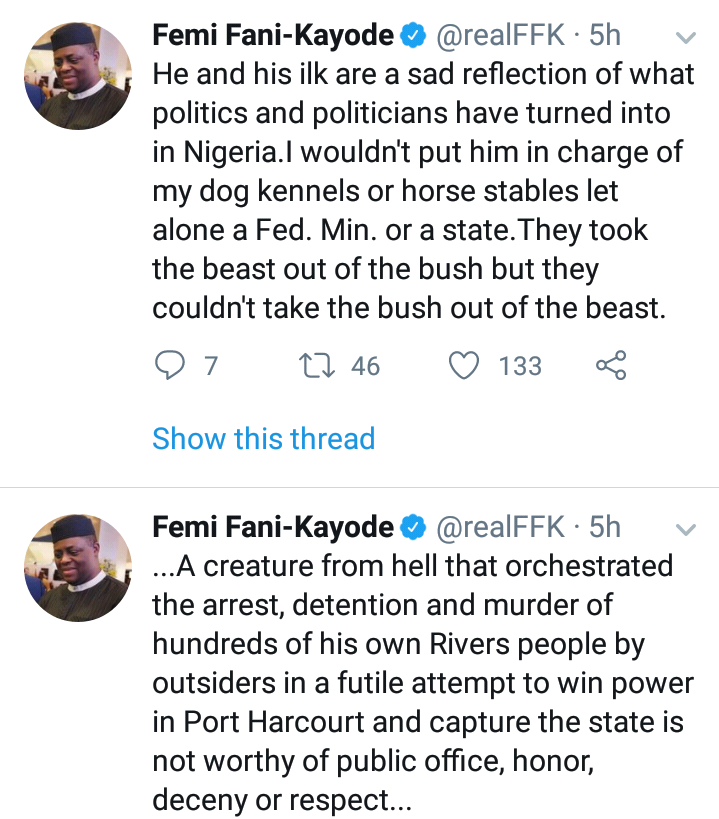Like the first tweet with heart icon

tap(463, 366)
